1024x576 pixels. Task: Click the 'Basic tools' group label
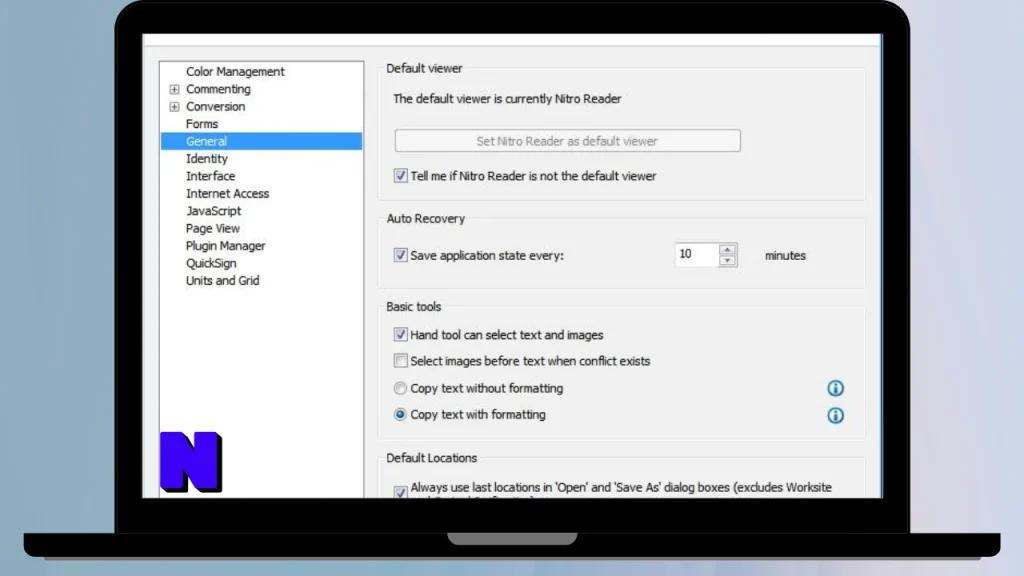coord(413,306)
